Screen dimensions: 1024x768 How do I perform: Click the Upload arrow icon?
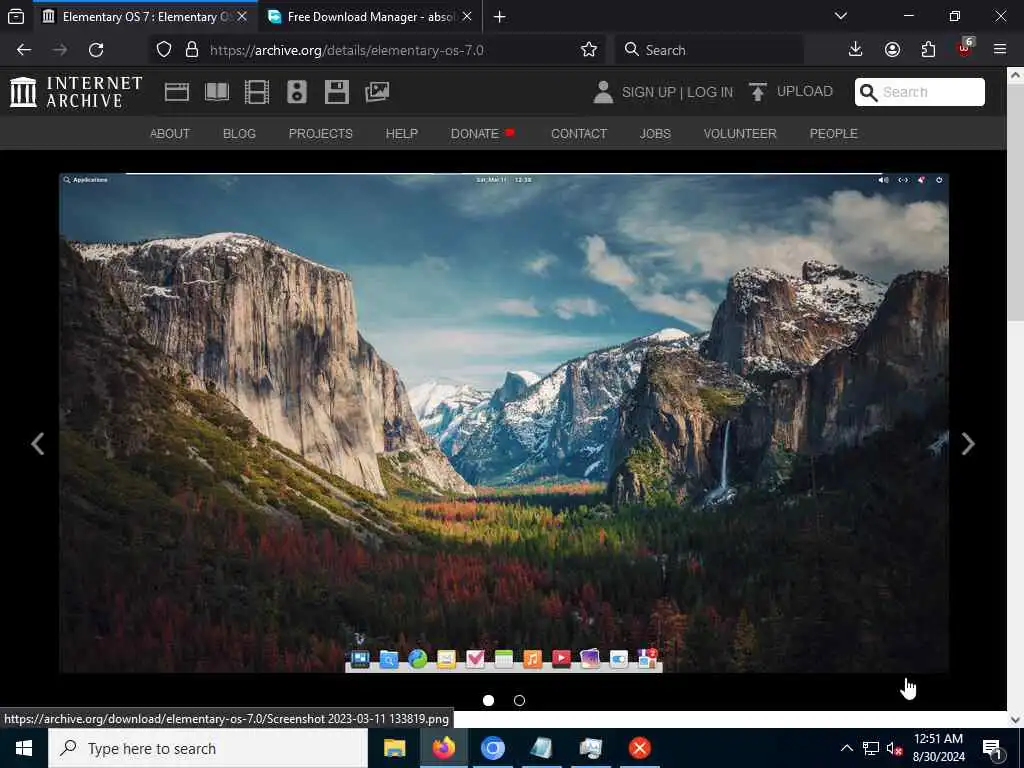point(758,92)
